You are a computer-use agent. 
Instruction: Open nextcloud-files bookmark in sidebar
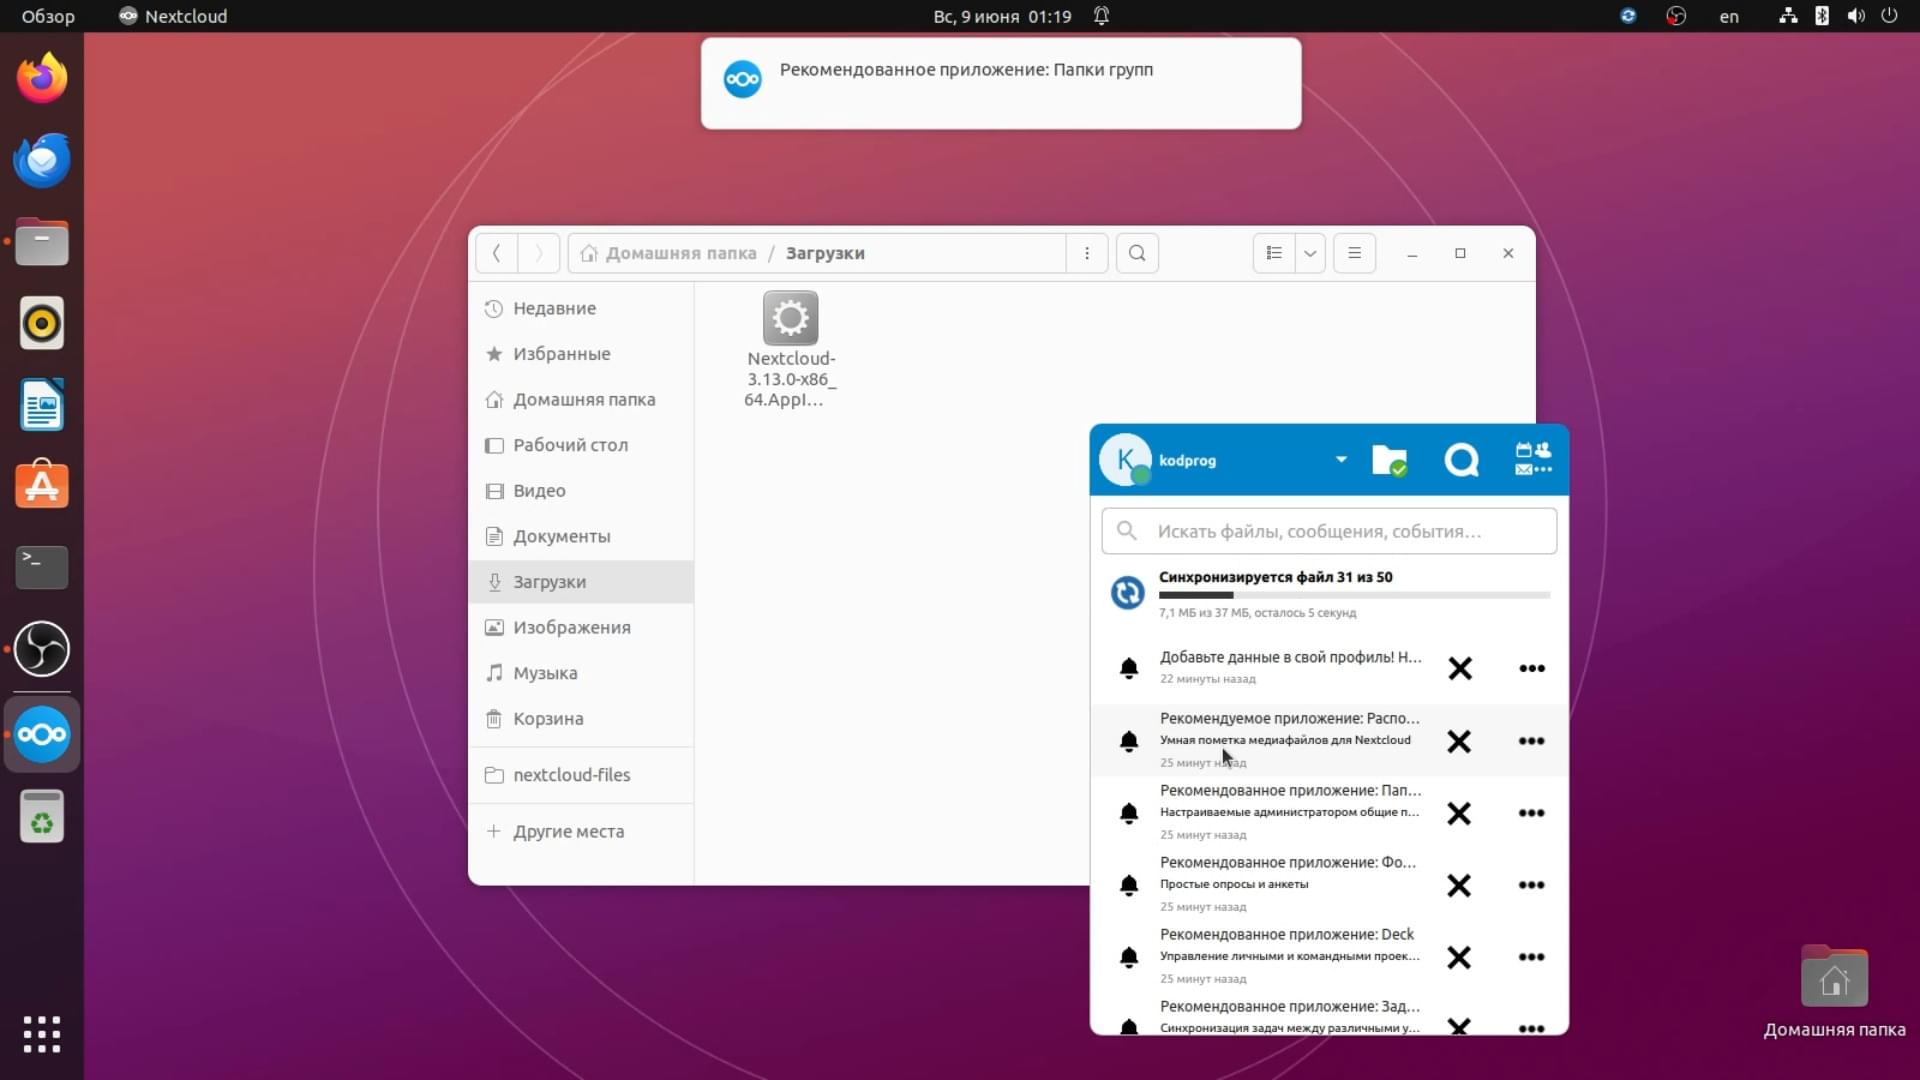coord(581,775)
